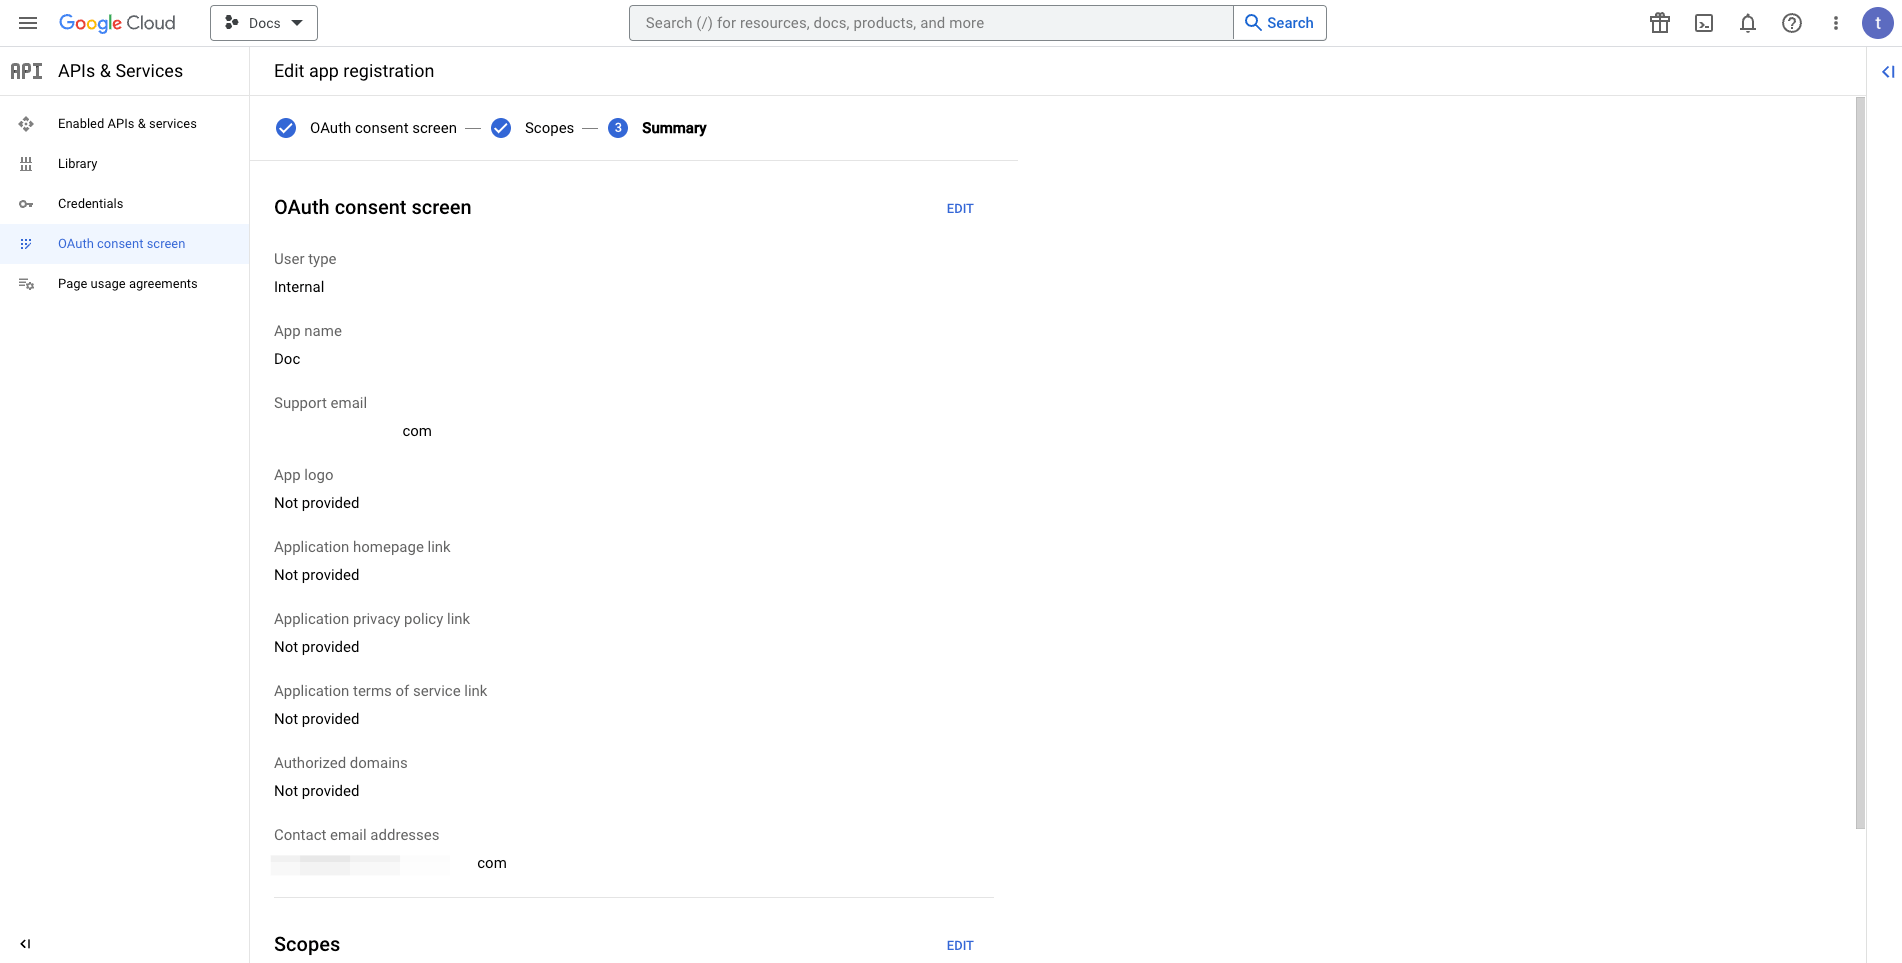
Task: Click the 'Doc' app name value
Action: 287,359
